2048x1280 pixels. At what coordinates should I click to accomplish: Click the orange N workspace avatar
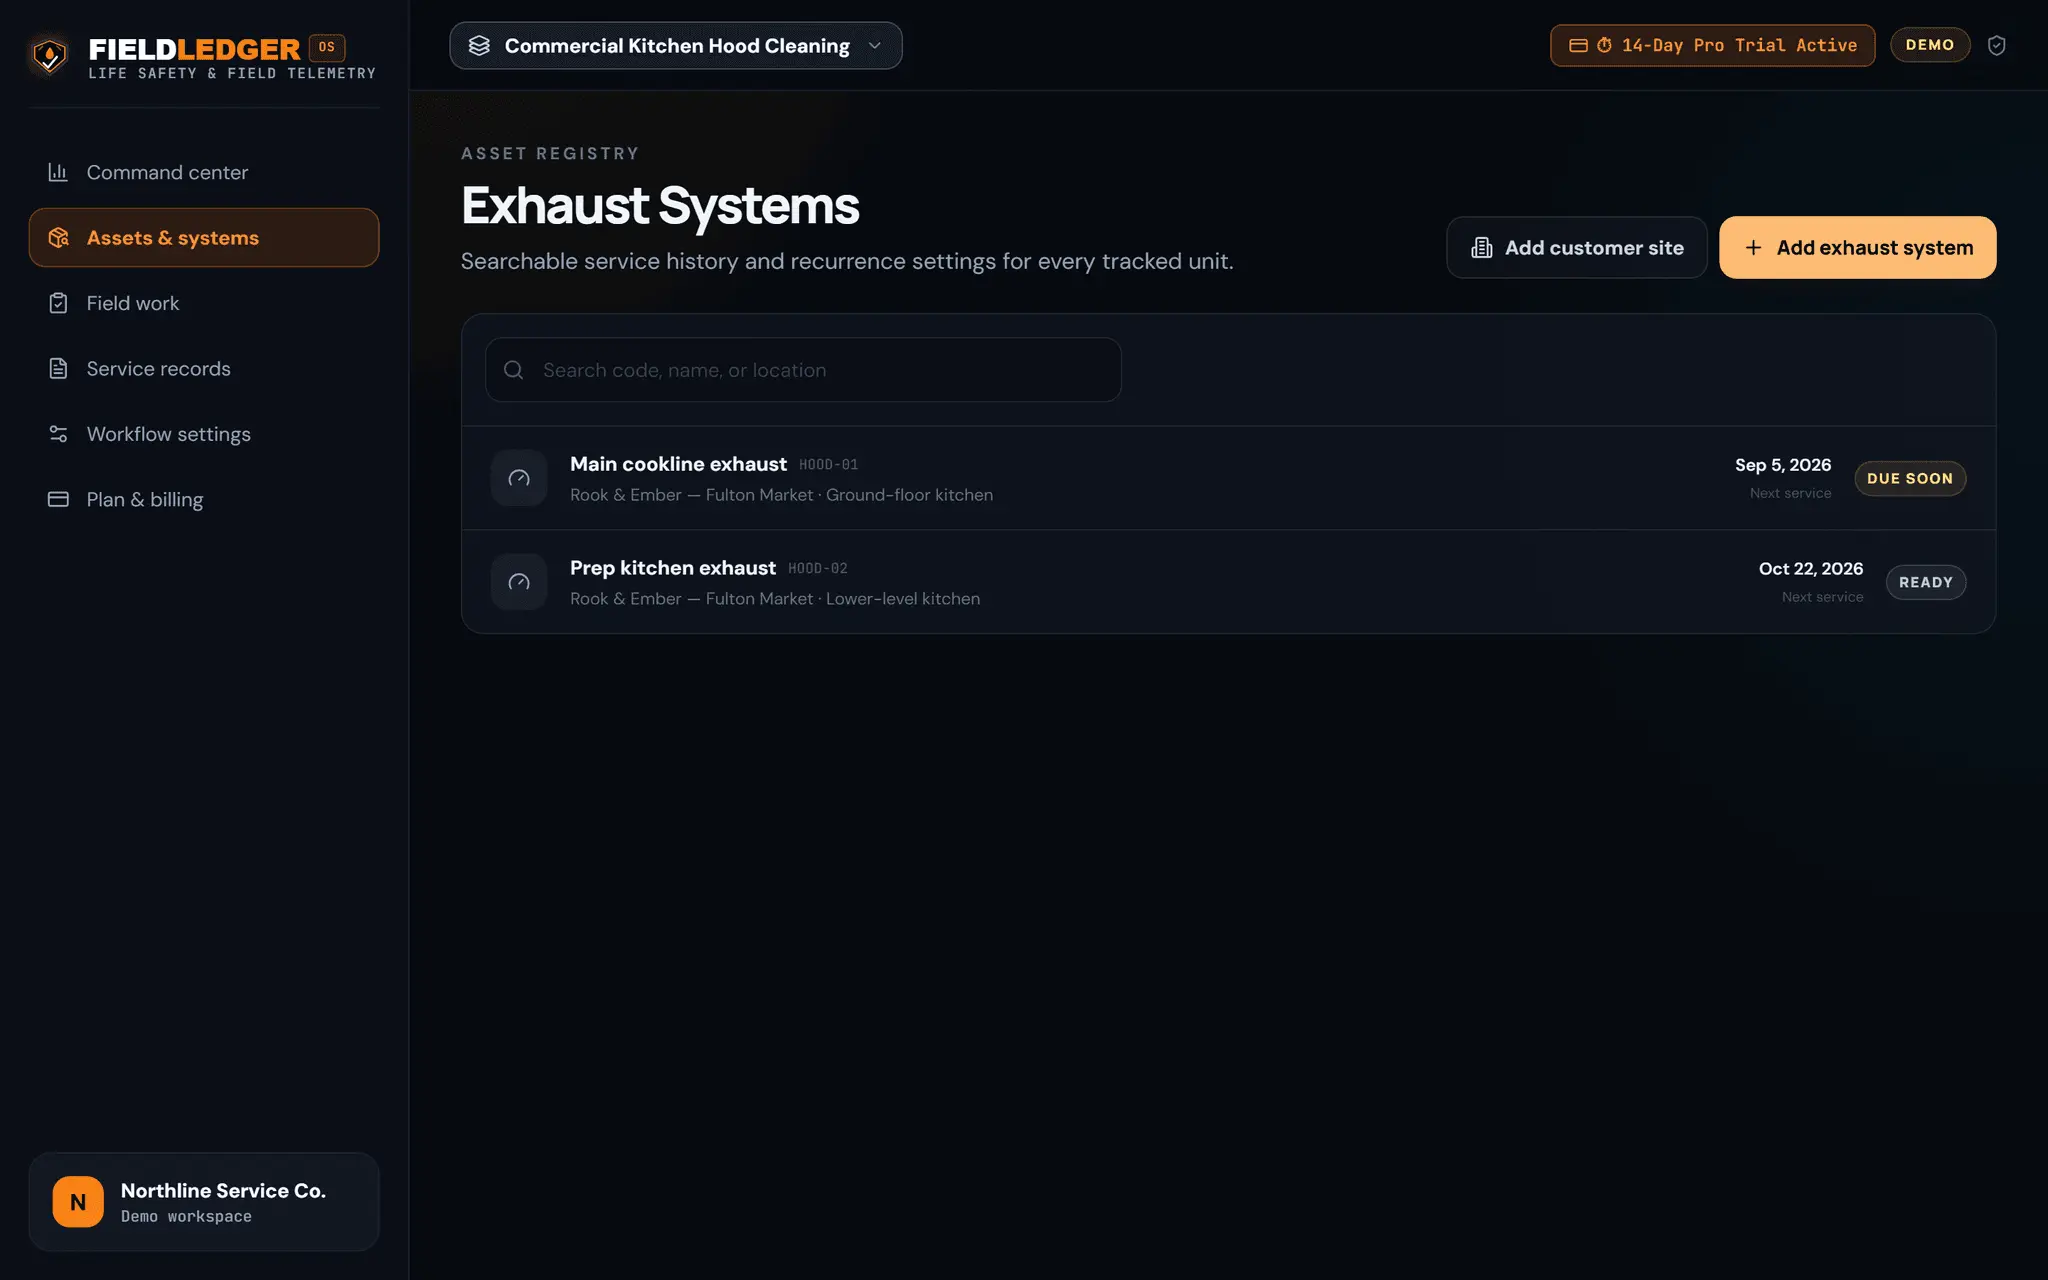pos(78,1202)
